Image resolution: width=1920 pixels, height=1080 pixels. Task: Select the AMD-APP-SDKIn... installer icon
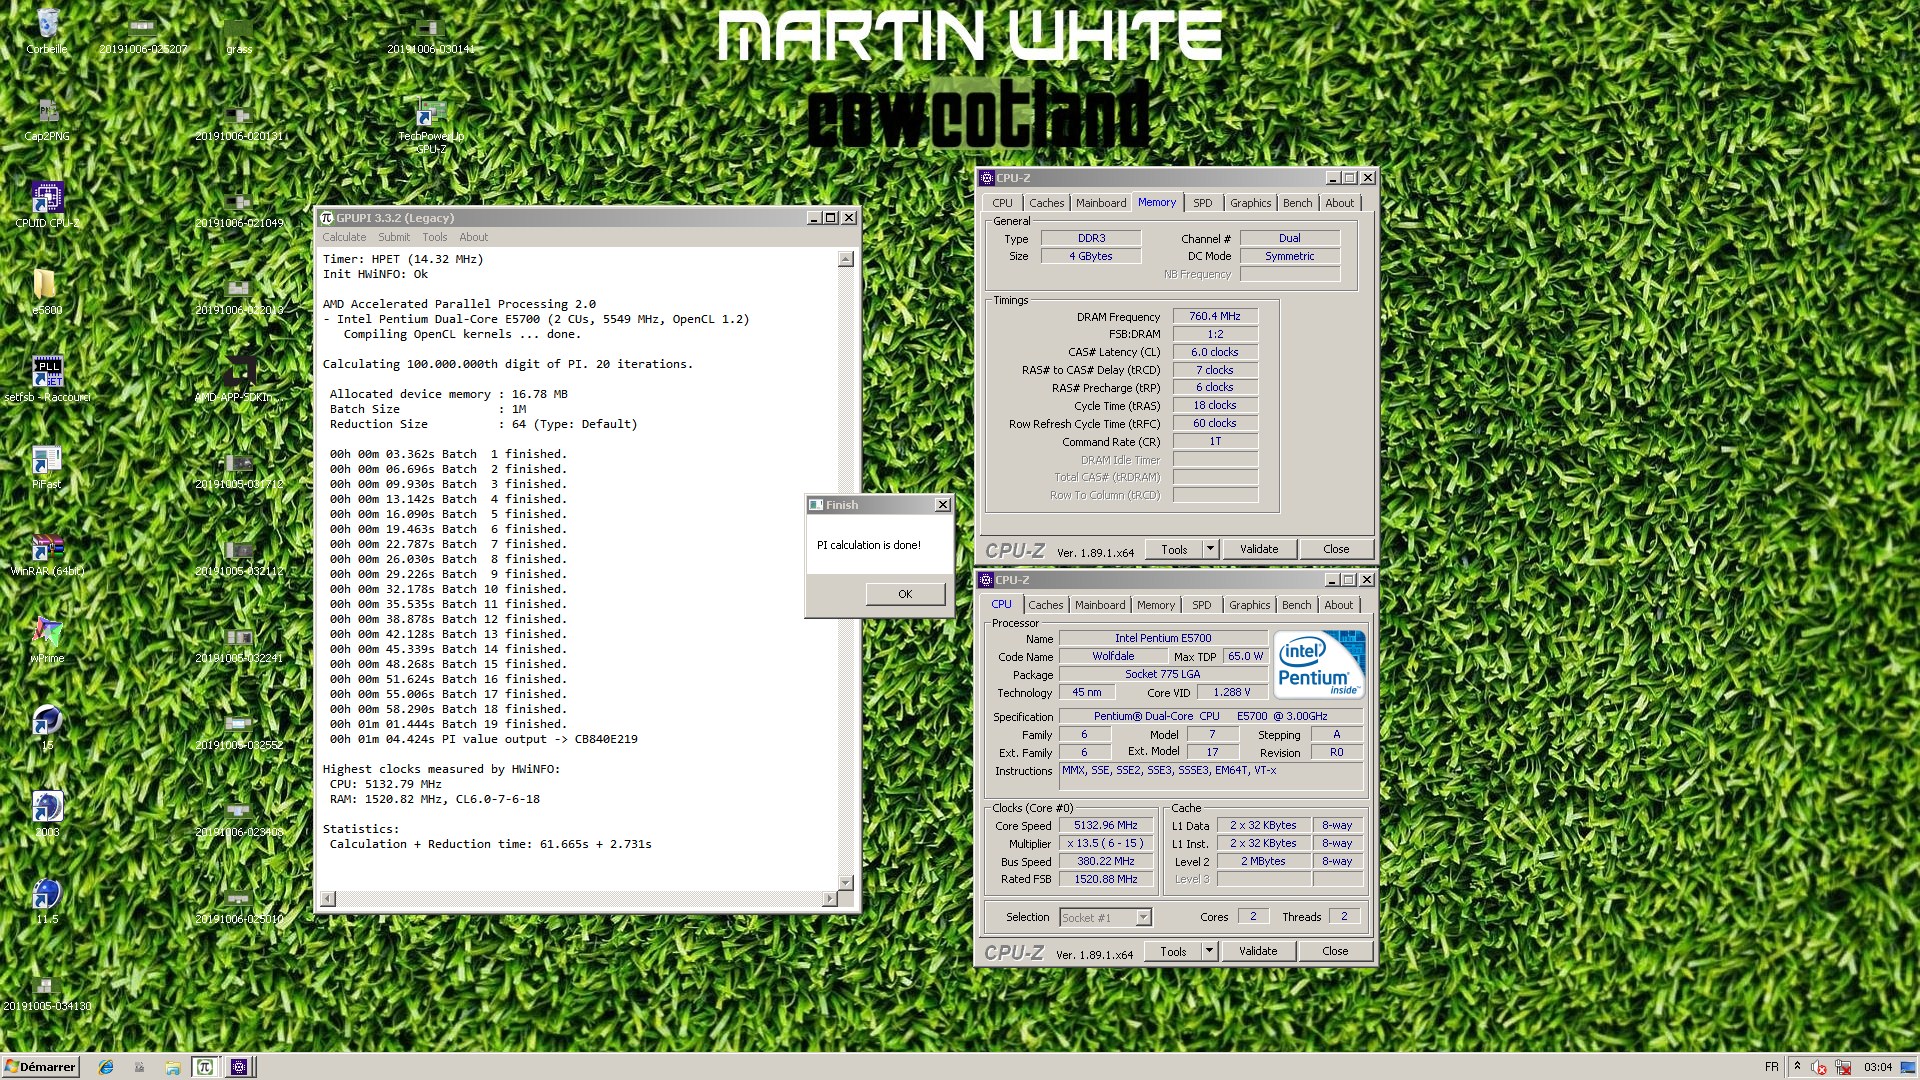[239, 380]
